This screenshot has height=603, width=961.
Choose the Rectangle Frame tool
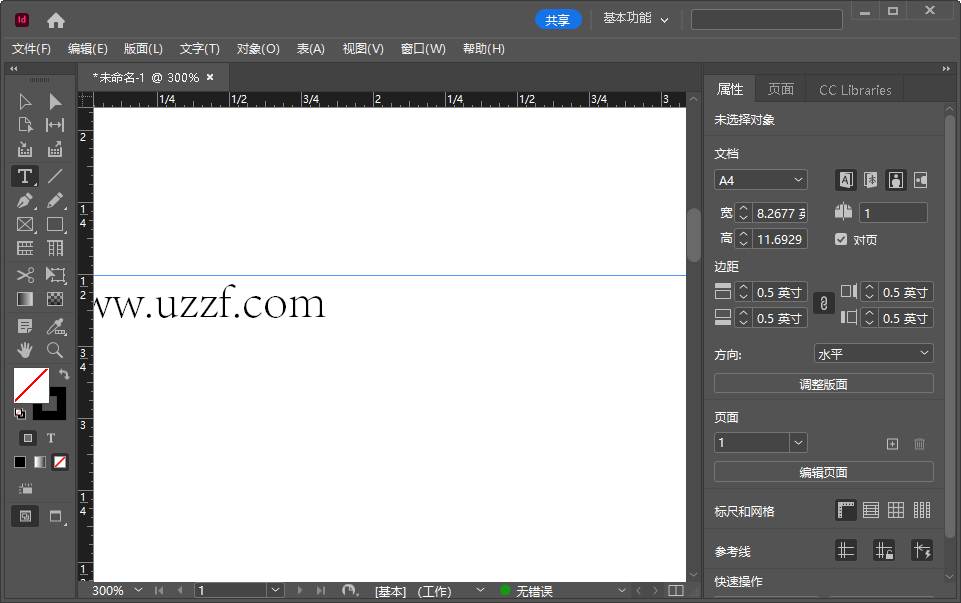[x=25, y=224]
